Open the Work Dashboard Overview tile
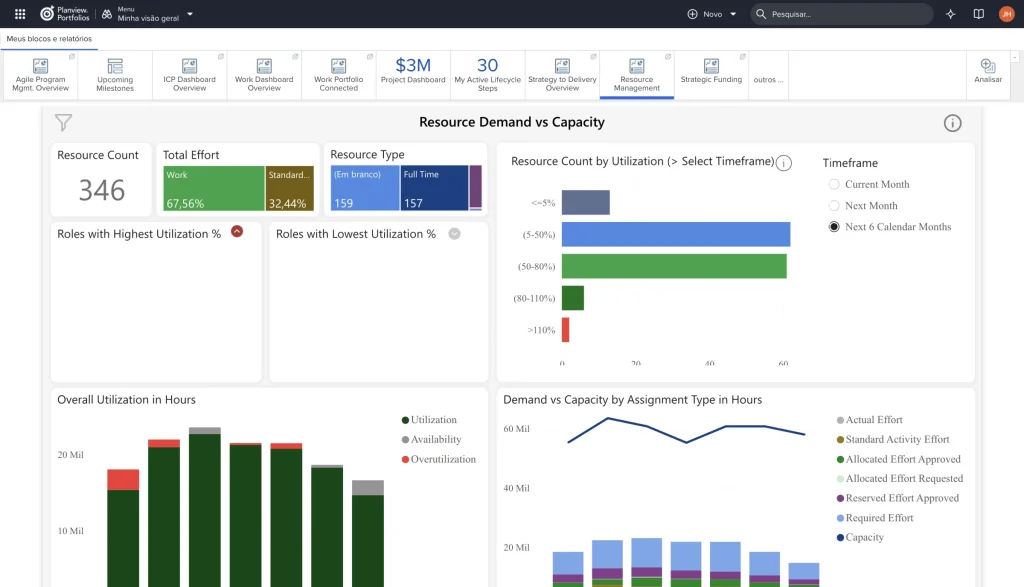Viewport: 1024px width, 587px height. coord(264,75)
